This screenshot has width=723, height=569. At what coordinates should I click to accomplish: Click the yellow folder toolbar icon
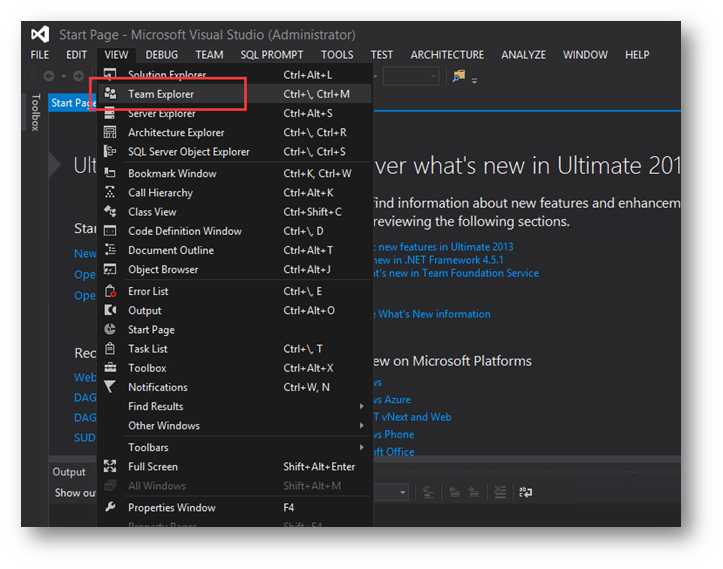point(458,76)
